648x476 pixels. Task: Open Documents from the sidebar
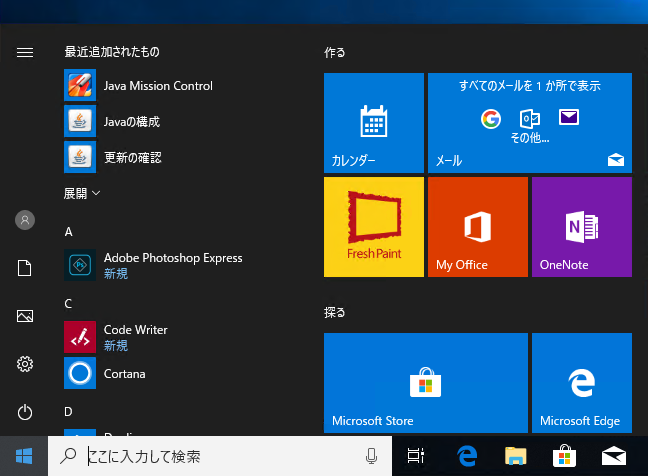click(25, 268)
